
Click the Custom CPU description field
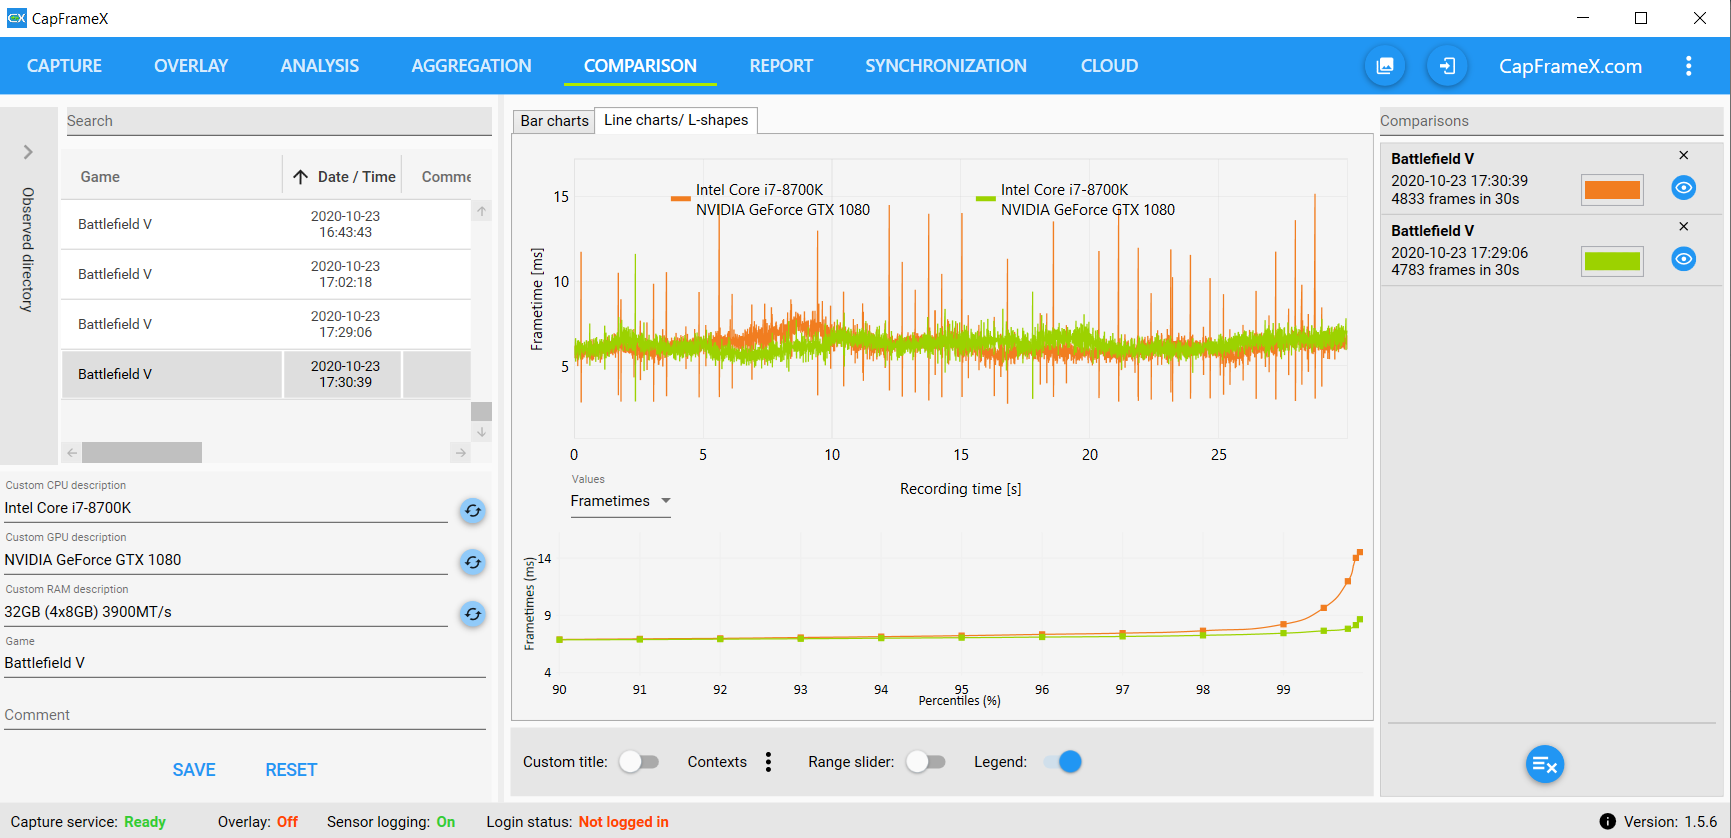226,508
